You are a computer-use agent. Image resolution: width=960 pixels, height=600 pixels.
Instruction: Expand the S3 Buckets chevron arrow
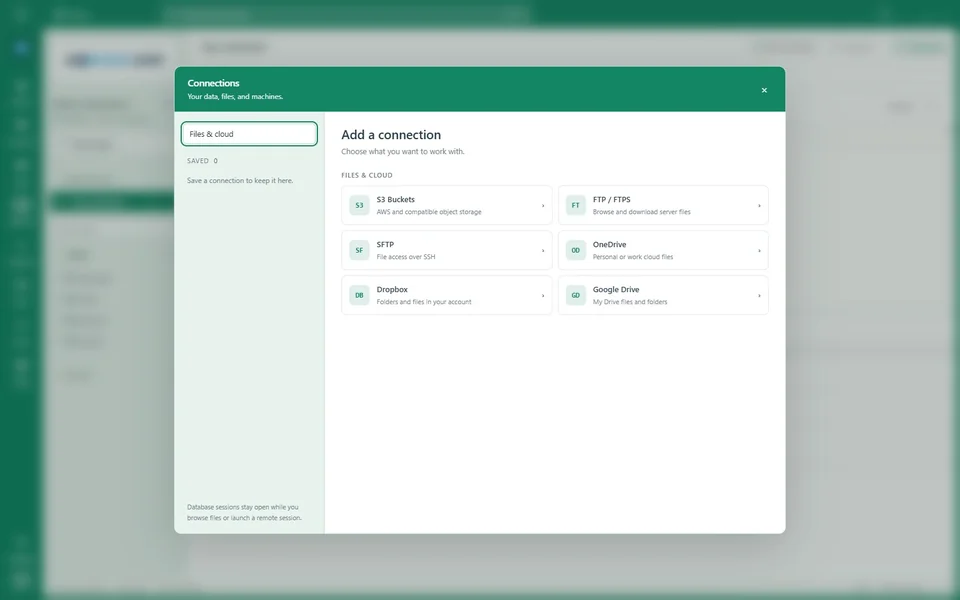[x=543, y=206]
